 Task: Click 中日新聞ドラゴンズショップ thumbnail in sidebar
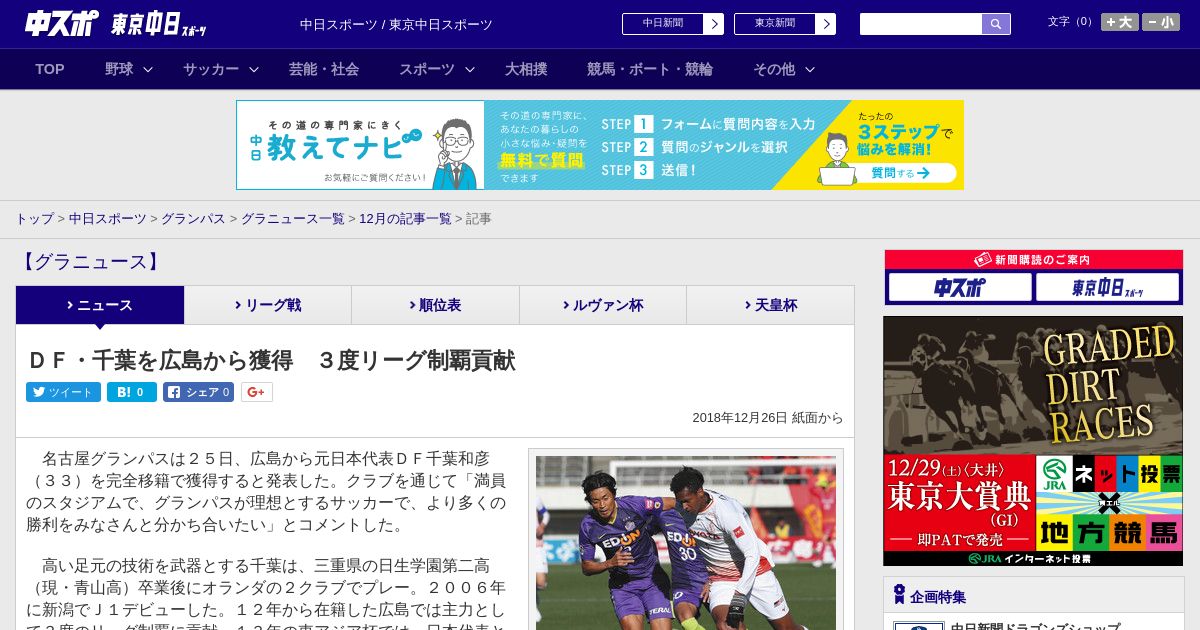tap(918, 625)
